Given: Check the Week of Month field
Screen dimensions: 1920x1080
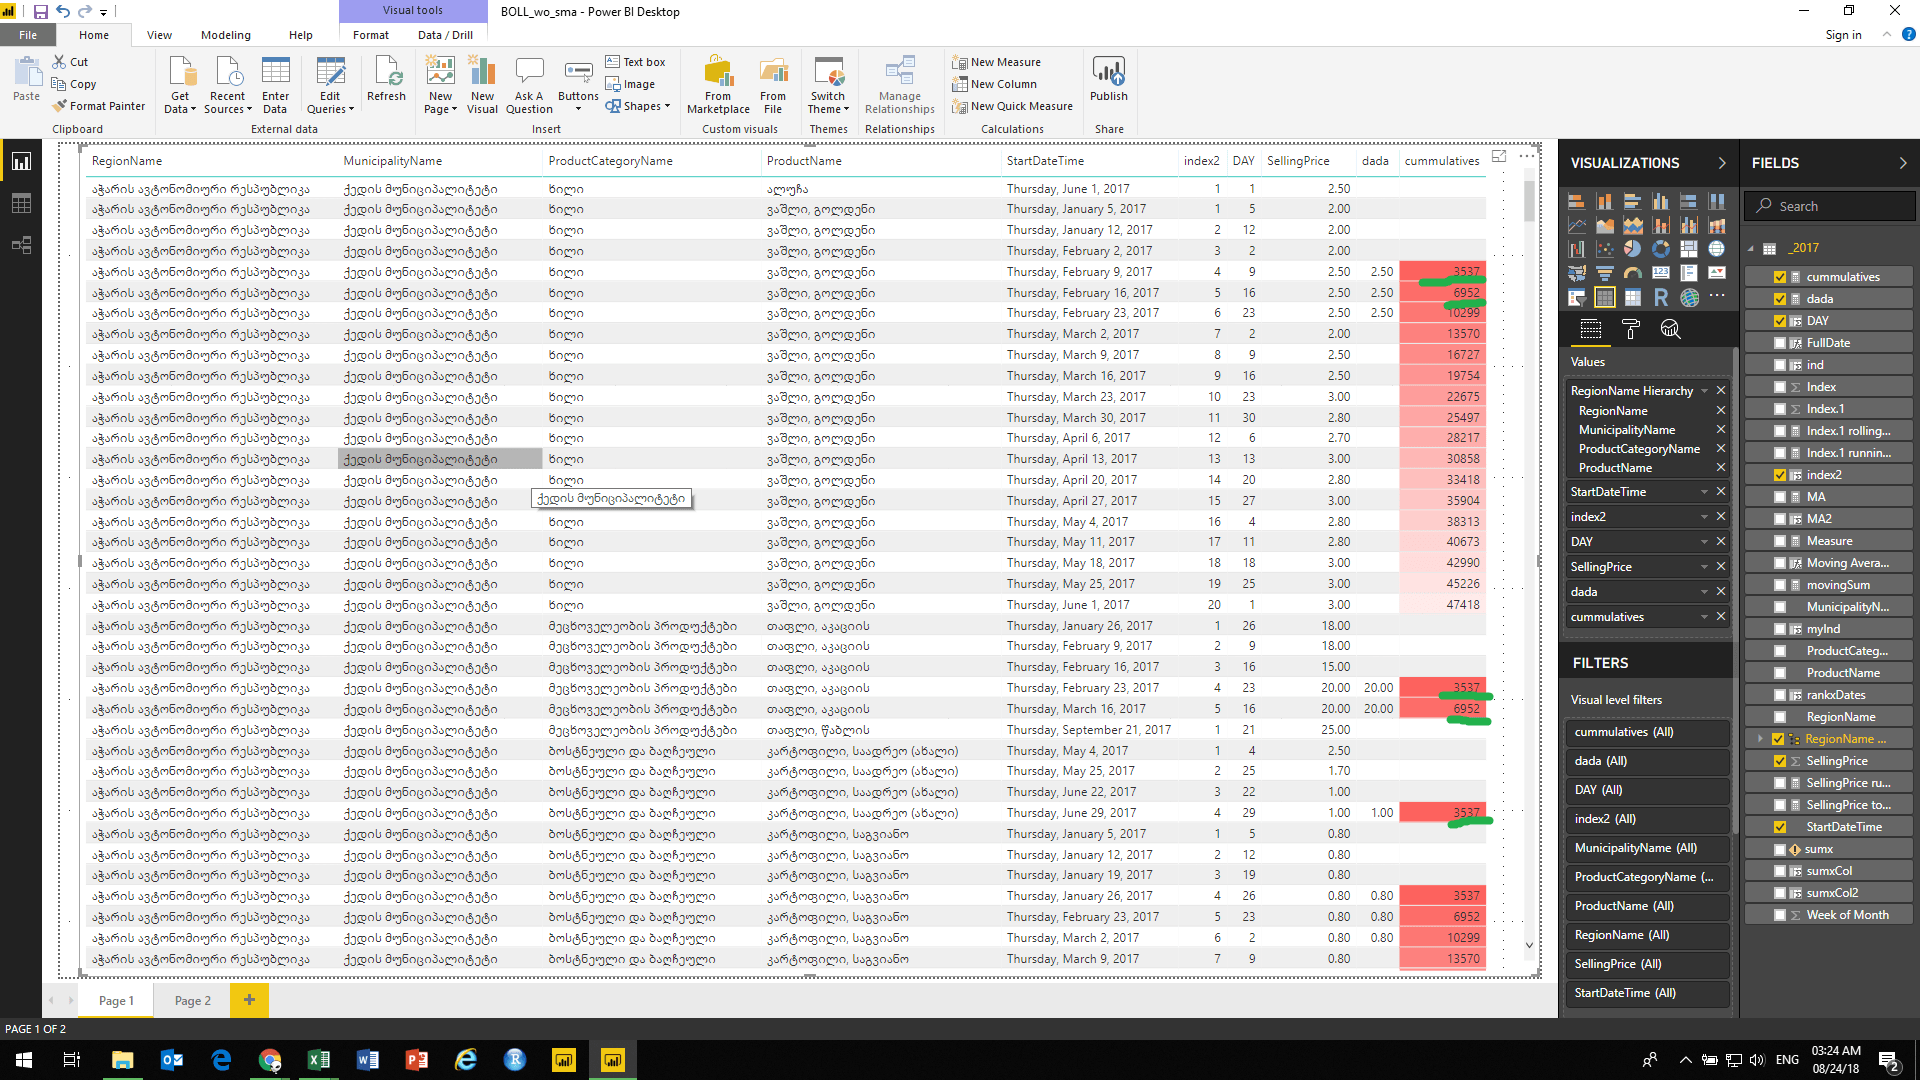Looking at the screenshot, I should pos(1780,915).
